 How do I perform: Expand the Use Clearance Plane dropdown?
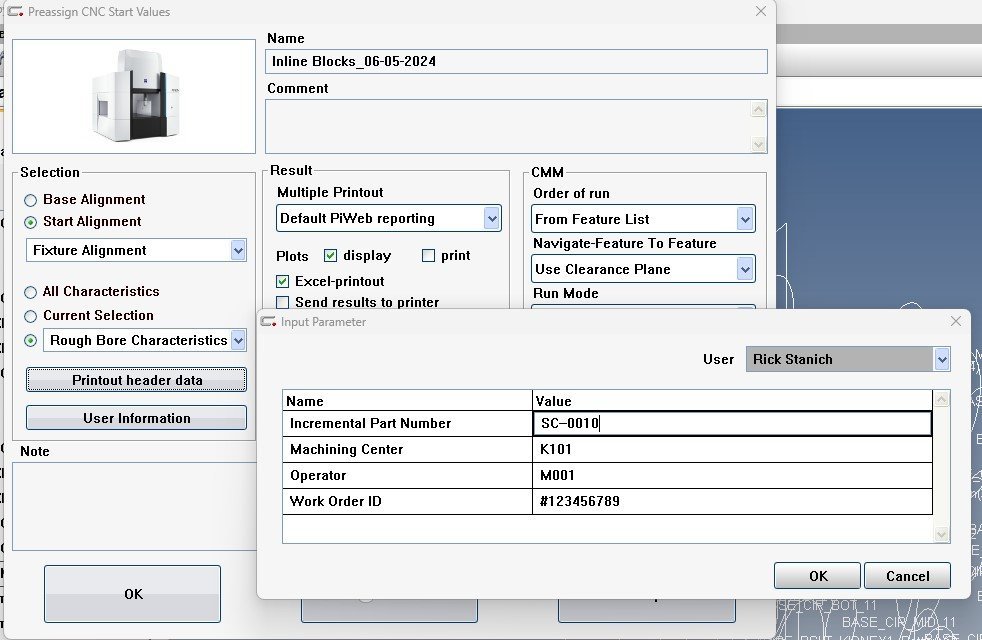[x=744, y=269]
